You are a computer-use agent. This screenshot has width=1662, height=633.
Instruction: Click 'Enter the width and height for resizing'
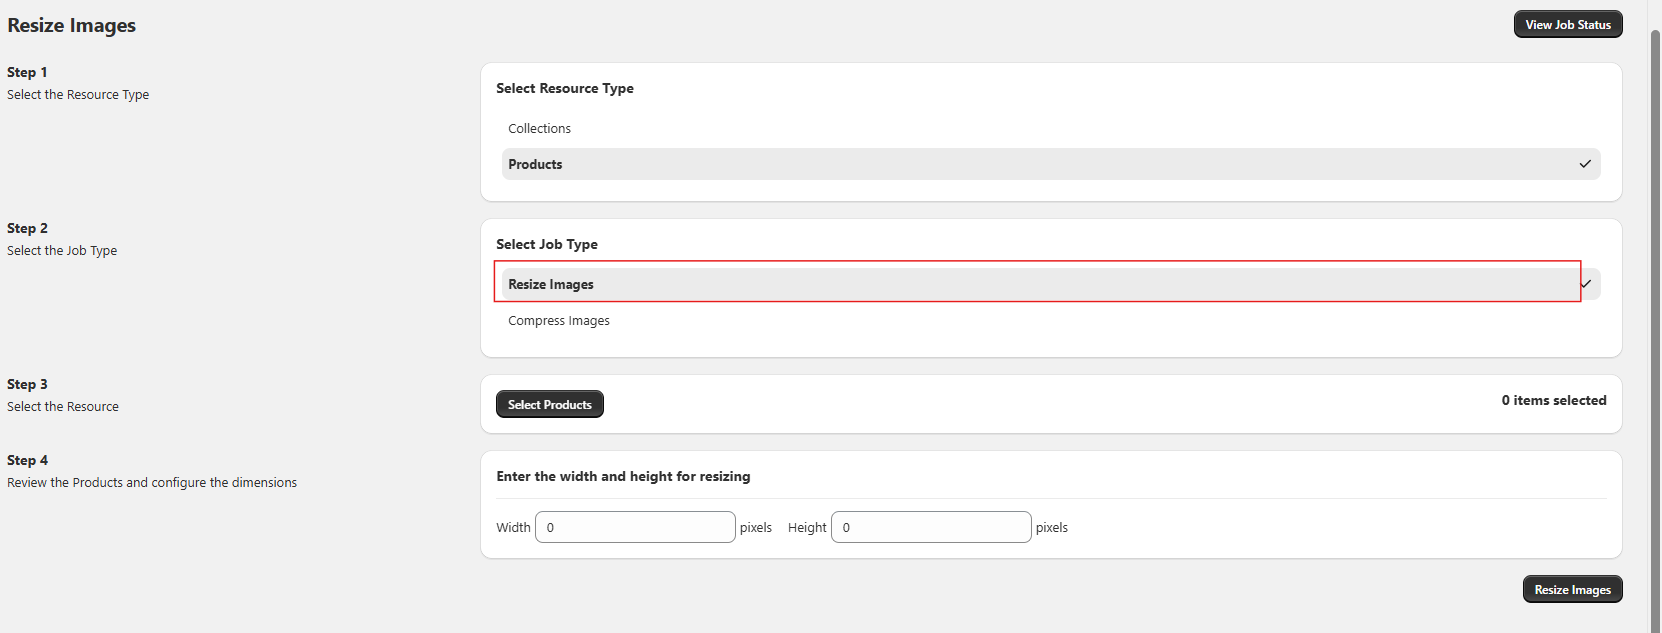tap(623, 476)
